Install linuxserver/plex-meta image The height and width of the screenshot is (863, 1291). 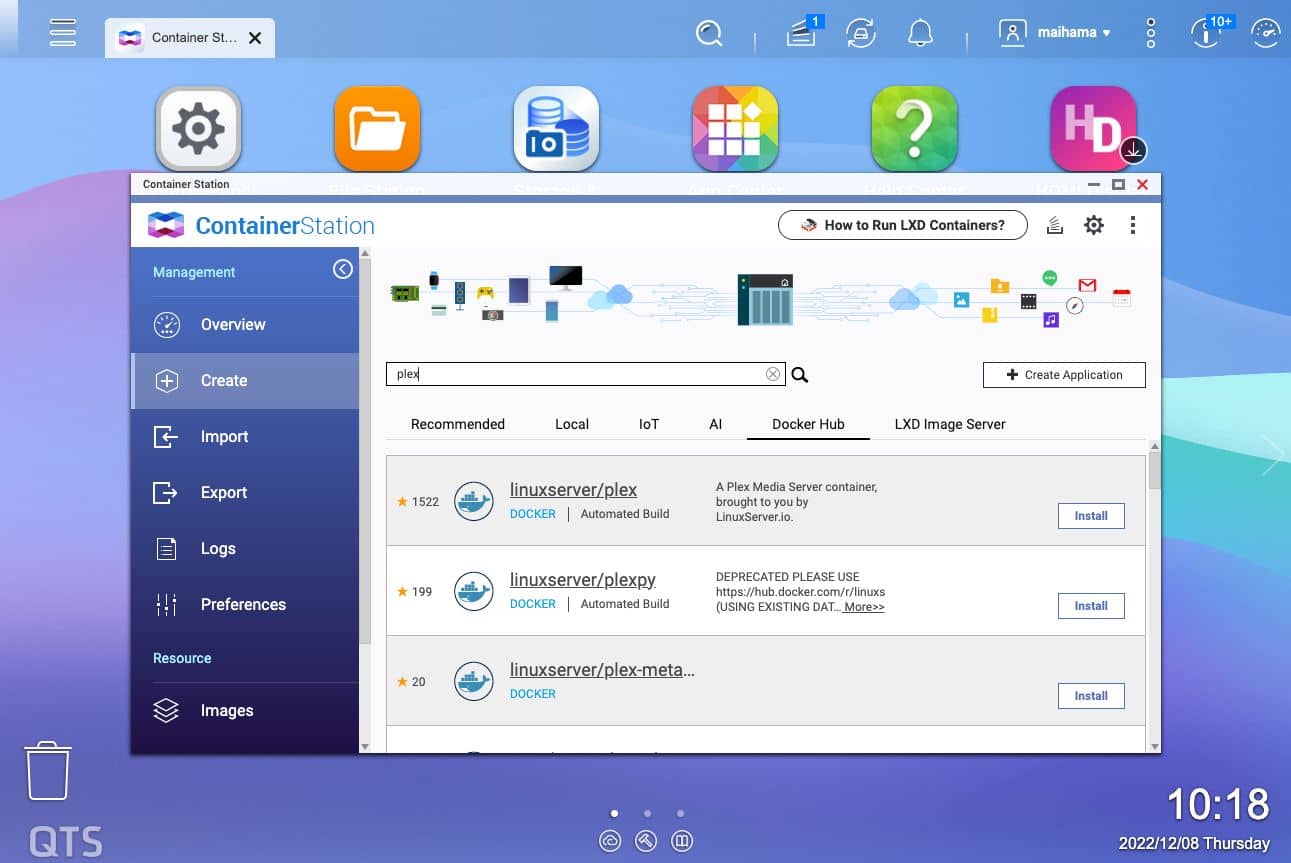point(1091,696)
